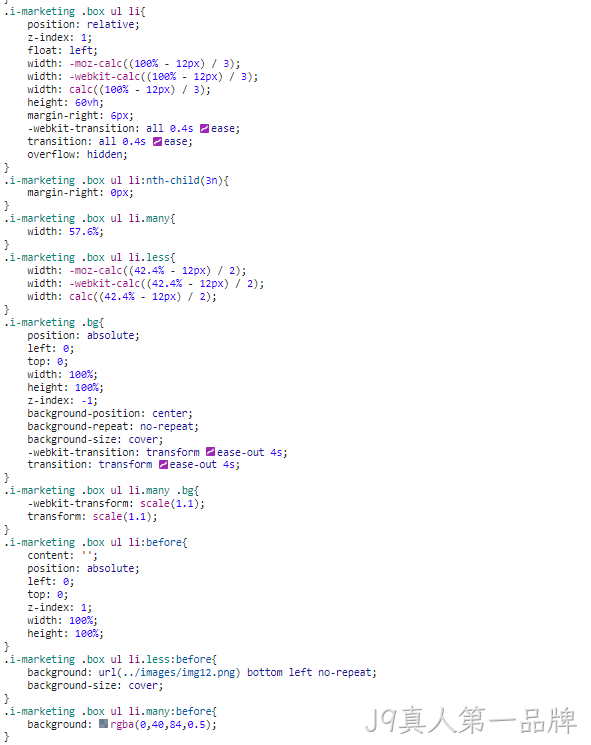Click the JQ watermark text
The width and height of the screenshot is (591, 745).
(x=470, y=720)
